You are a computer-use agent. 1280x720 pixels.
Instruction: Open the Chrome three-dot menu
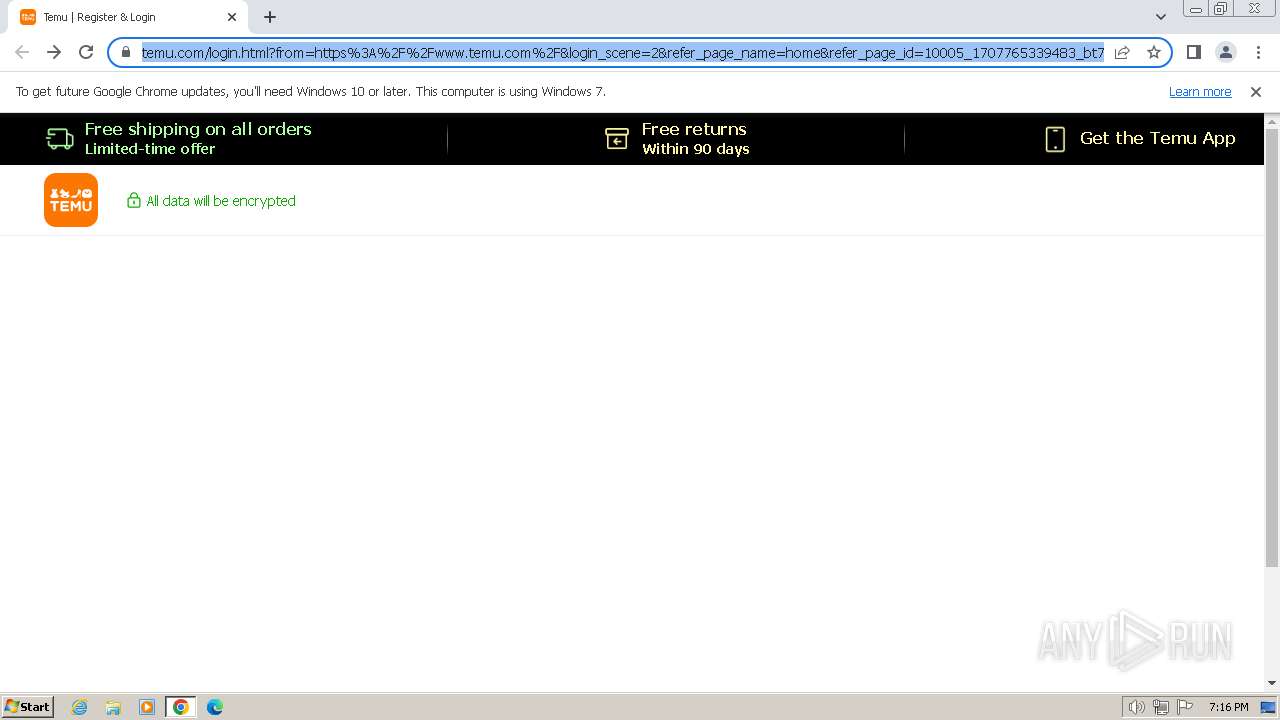[1258, 52]
